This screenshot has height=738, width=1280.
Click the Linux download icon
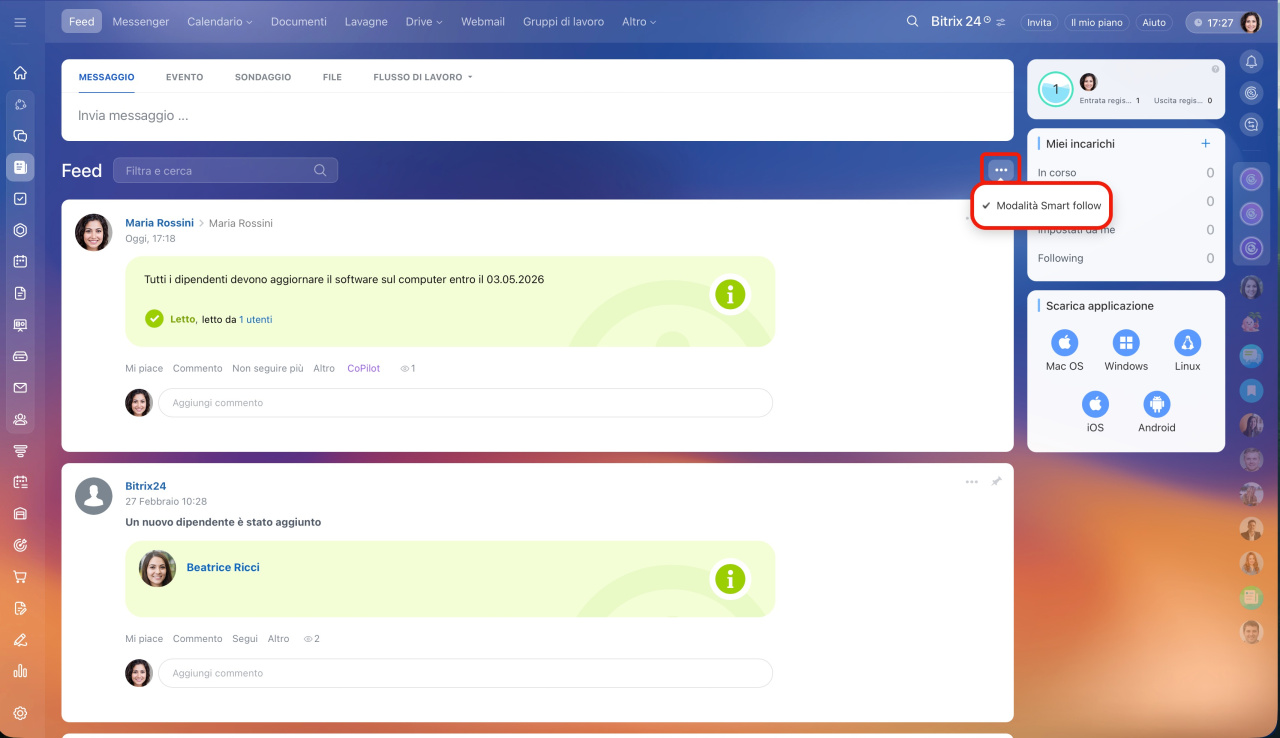coord(1187,344)
